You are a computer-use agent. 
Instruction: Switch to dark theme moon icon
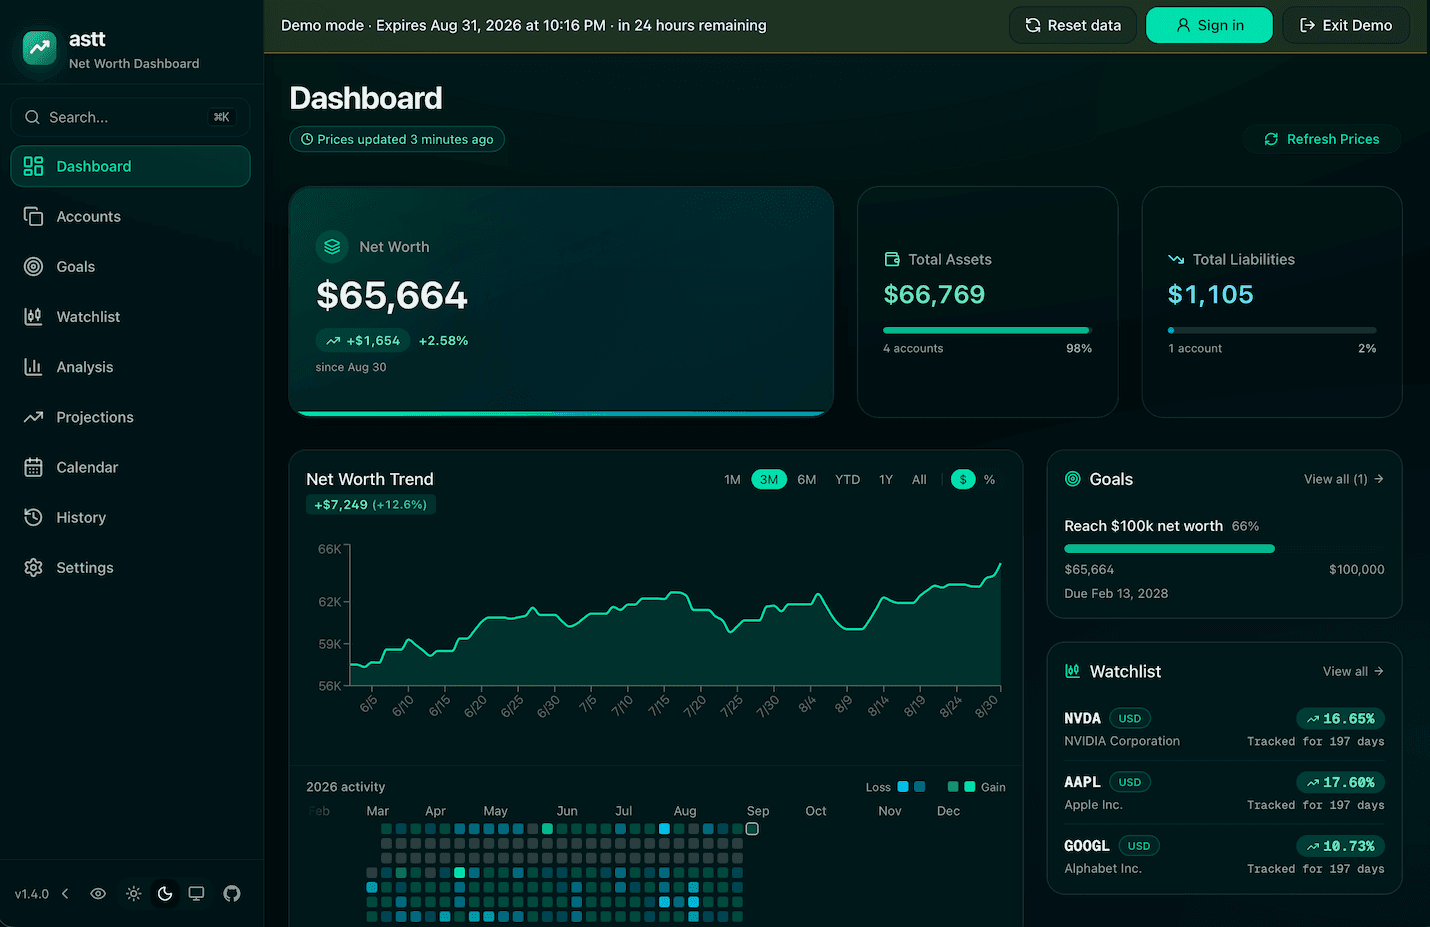[x=165, y=894]
